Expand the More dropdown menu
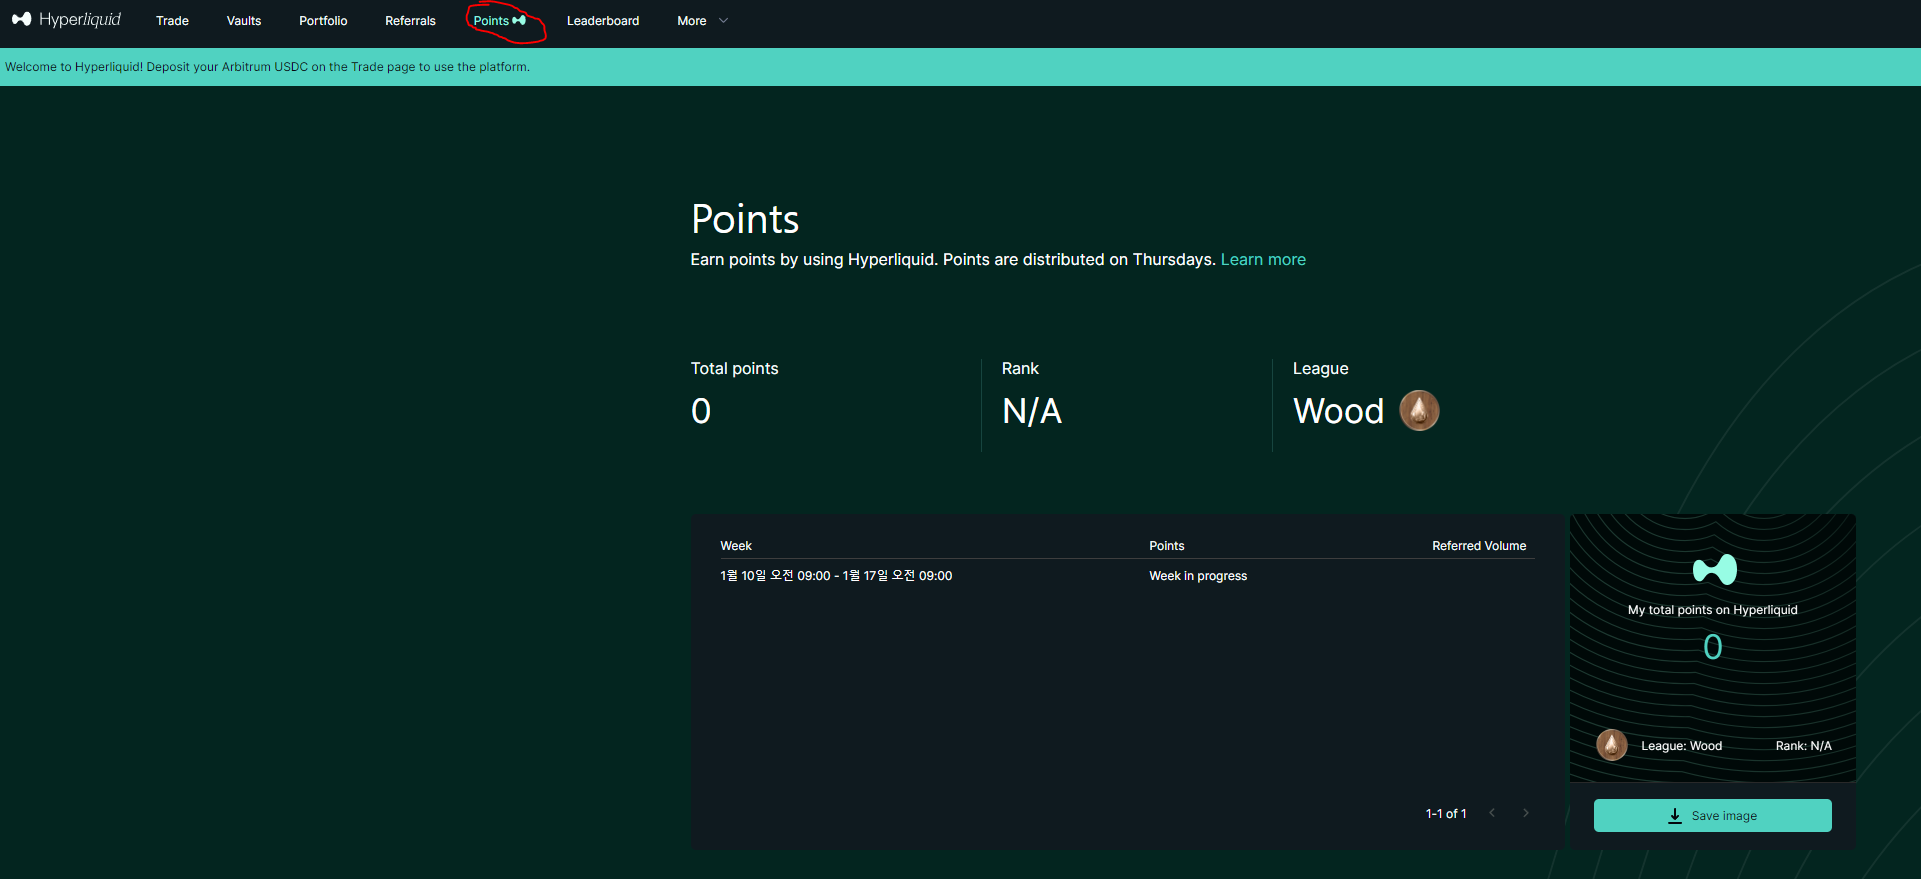The width and height of the screenshot is (1921, 879). click(x=702, y=21)
